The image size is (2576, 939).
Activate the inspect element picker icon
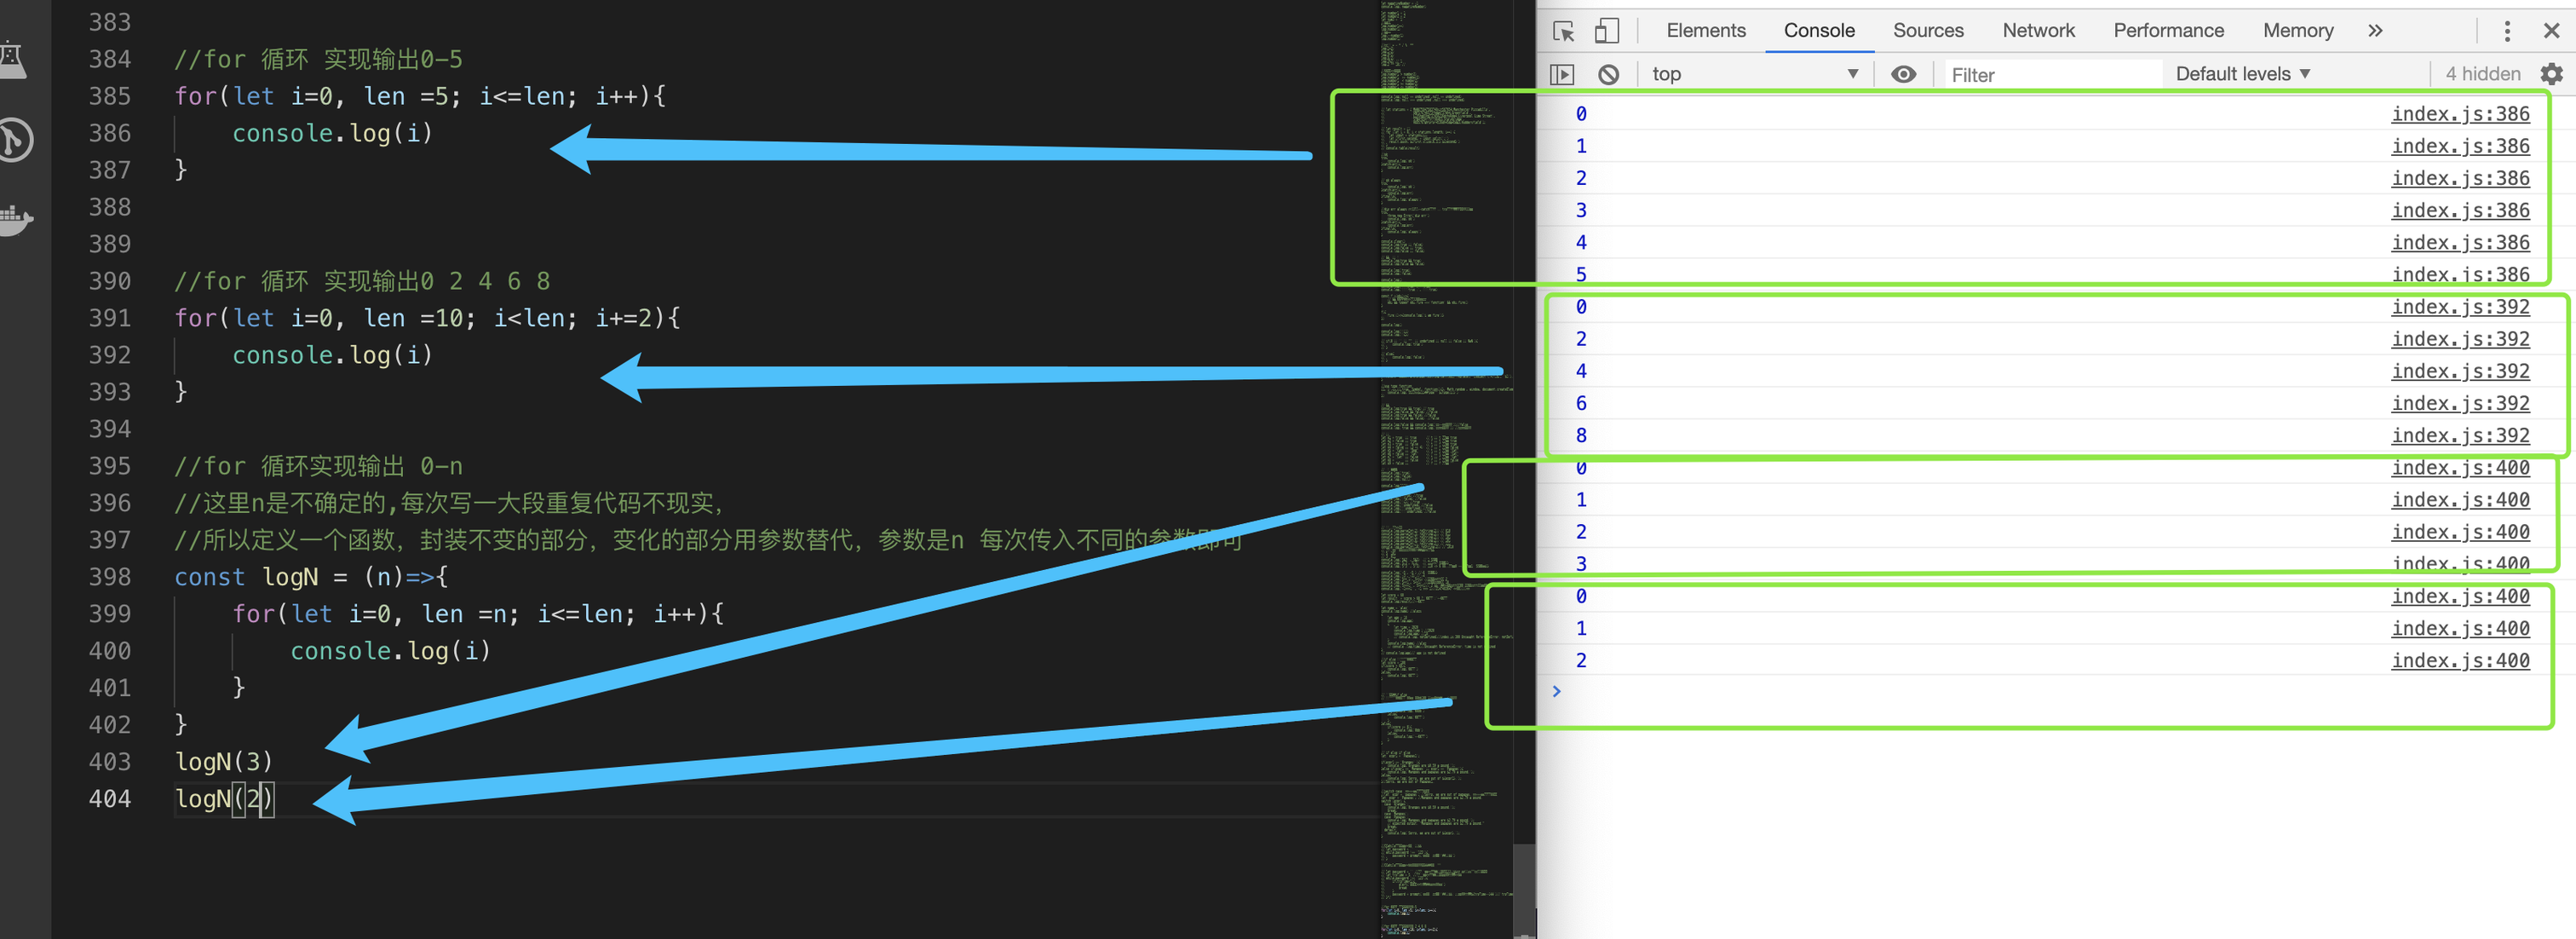[x=1563, y=31]
